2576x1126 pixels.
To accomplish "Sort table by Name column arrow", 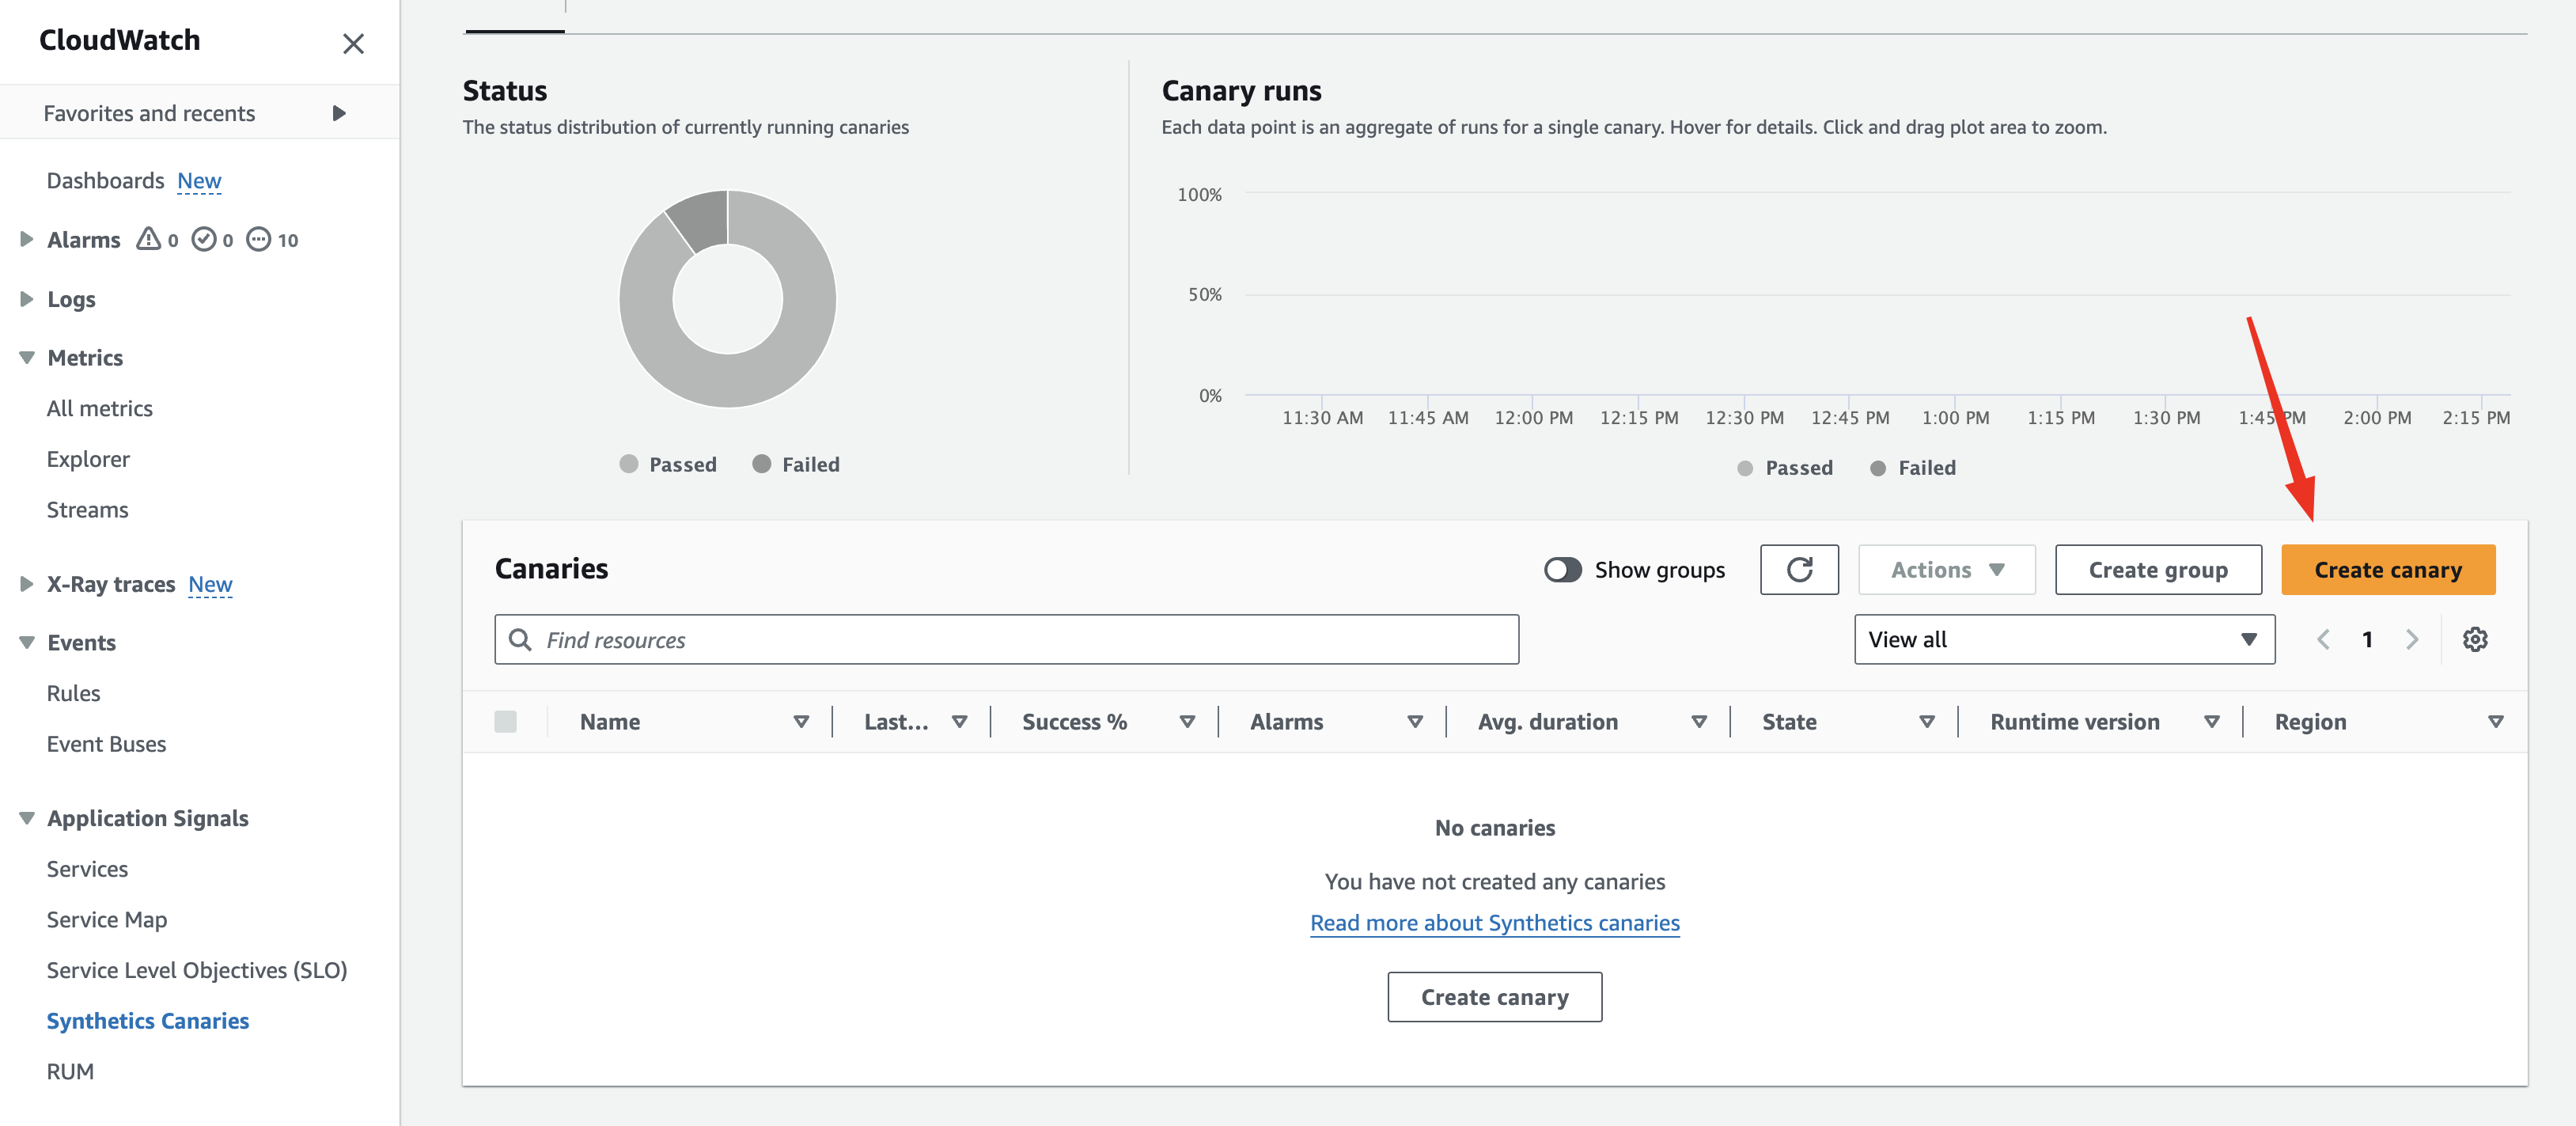I will click(801, 722).
